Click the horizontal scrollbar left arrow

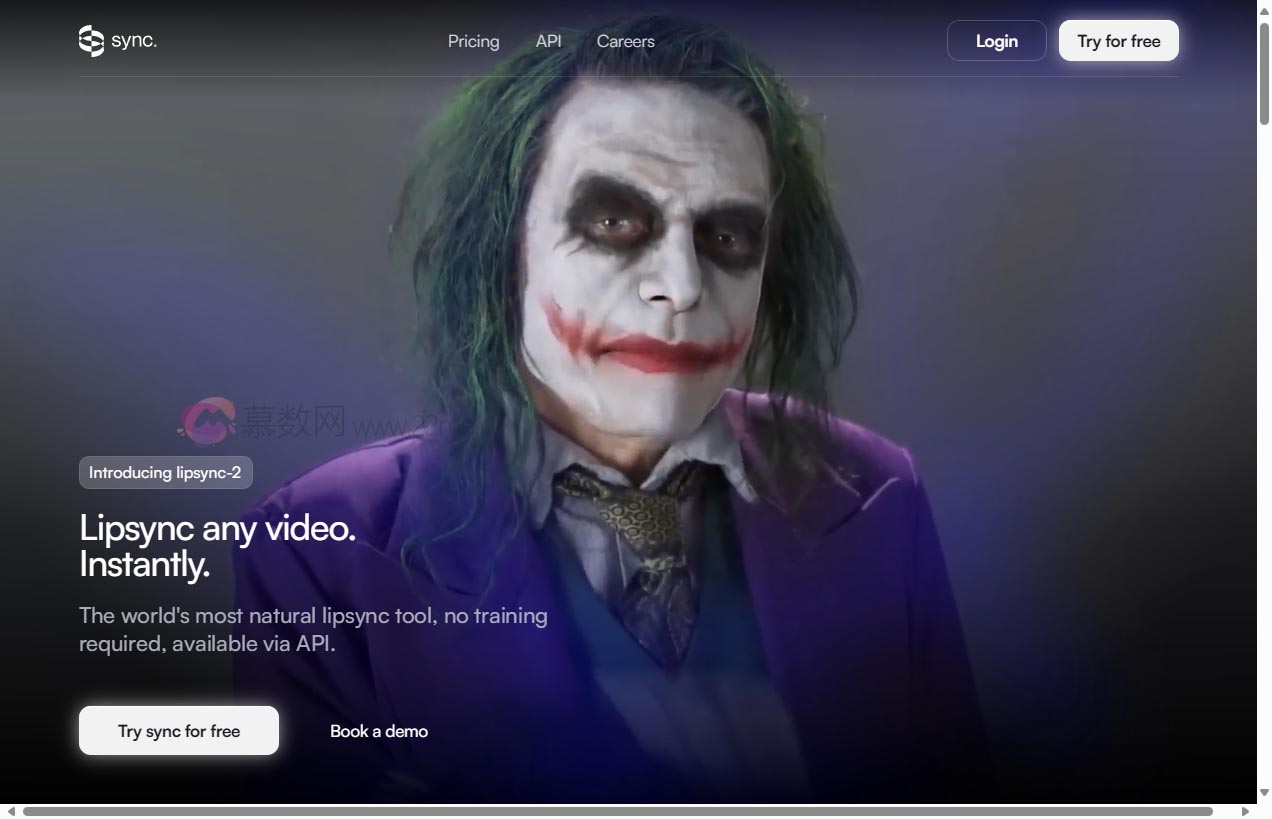[x=10, y=811]
